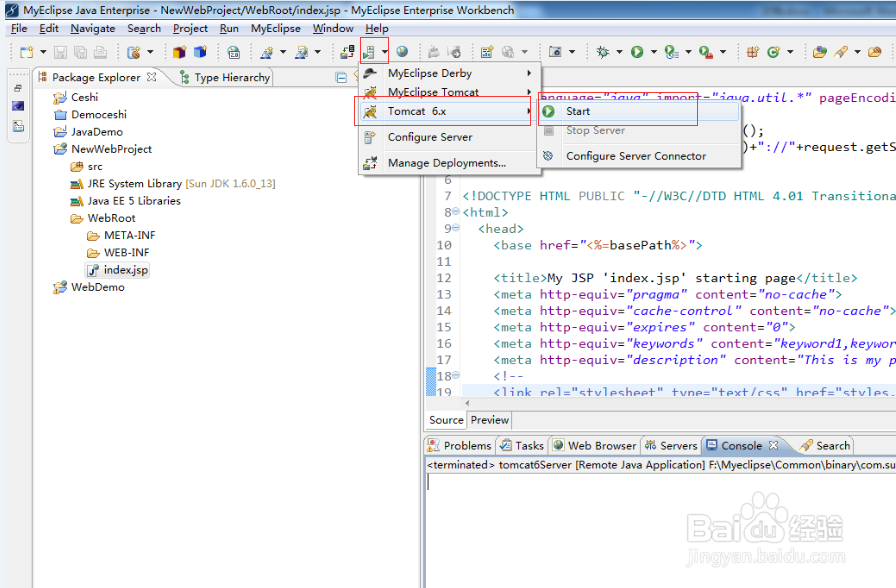Open the Servers view tab

(671, 446)
